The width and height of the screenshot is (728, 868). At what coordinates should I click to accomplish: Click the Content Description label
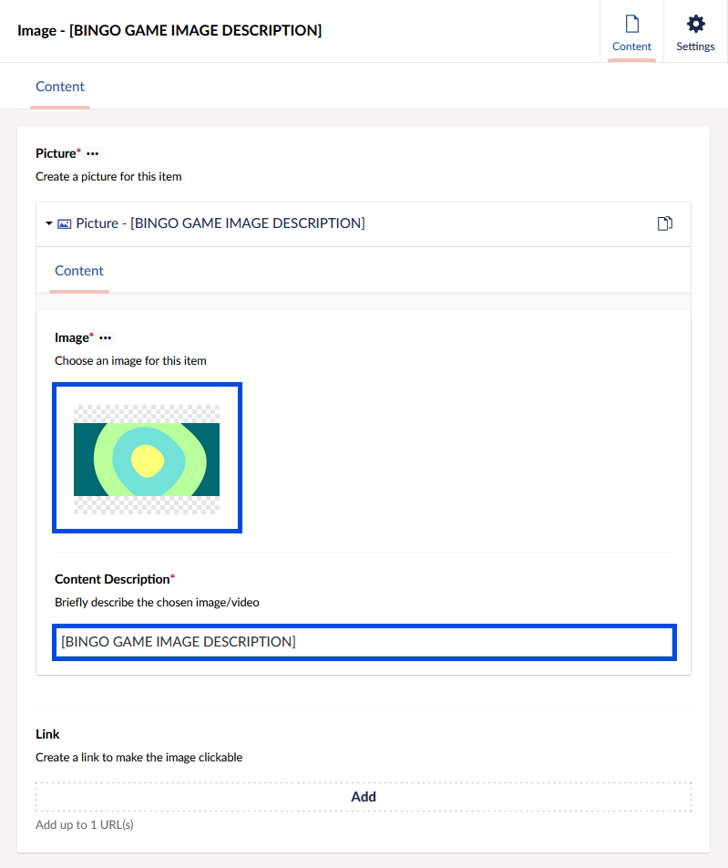tap(112, 579)
